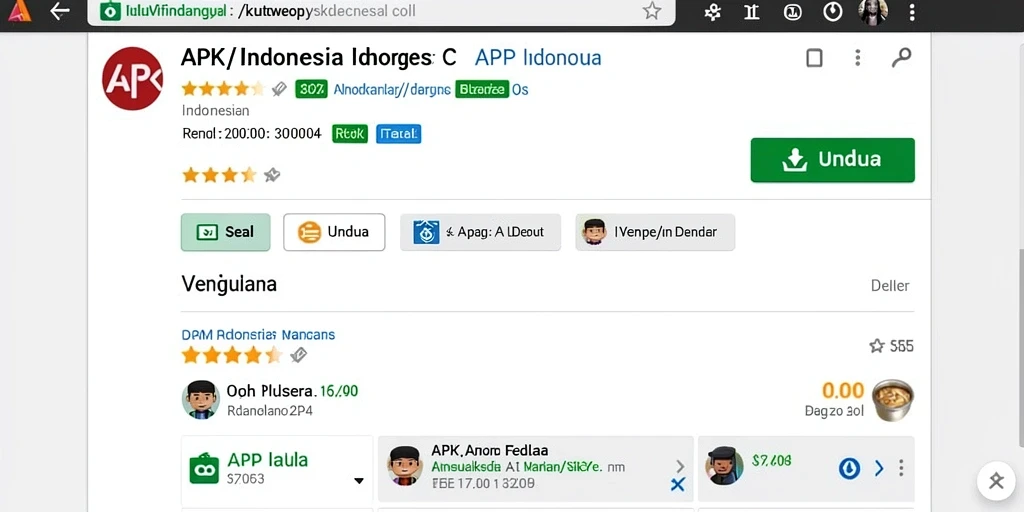The height and width of the screenshot is (512, 1024).
Task: Bookmark page with address bar star
Action: (x=651, y=10)
